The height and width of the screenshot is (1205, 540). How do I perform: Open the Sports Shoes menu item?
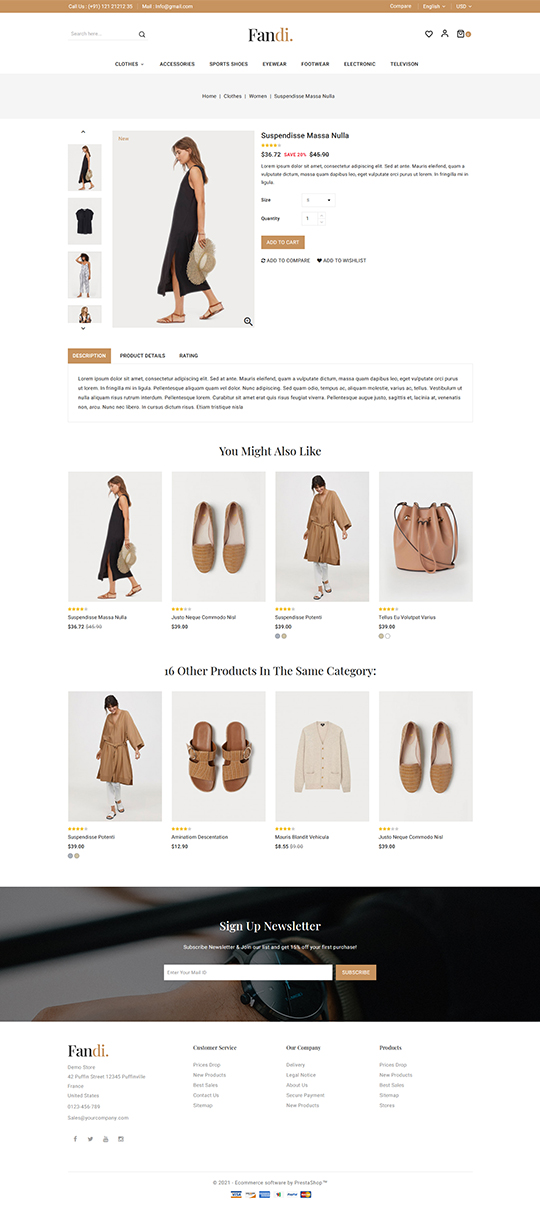tap(228, 64)
